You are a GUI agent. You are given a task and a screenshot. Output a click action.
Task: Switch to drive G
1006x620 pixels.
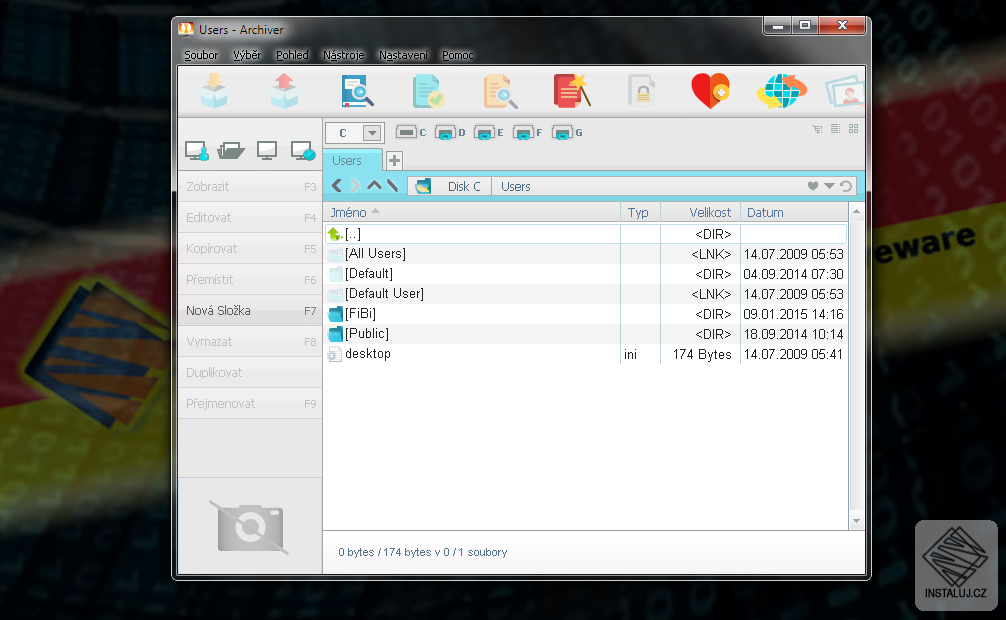567,133
